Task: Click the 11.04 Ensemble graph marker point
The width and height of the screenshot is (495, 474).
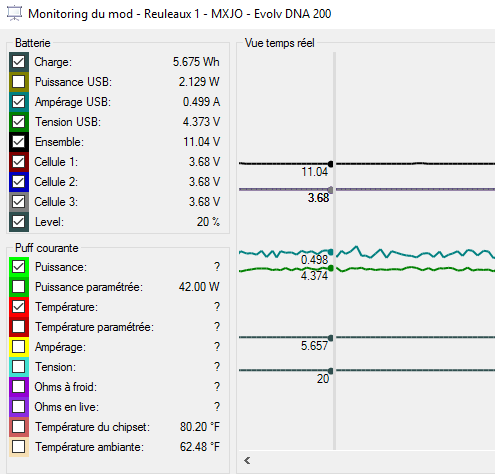Action: coord(330,164)
